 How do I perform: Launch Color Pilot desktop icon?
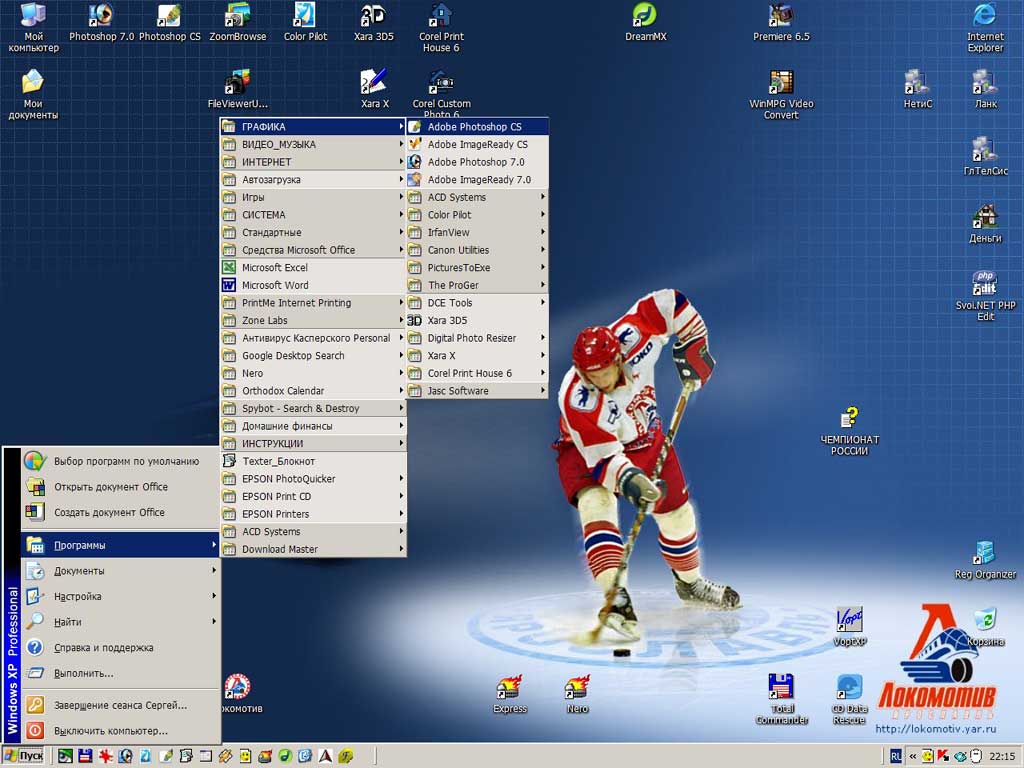click(305, 22)
